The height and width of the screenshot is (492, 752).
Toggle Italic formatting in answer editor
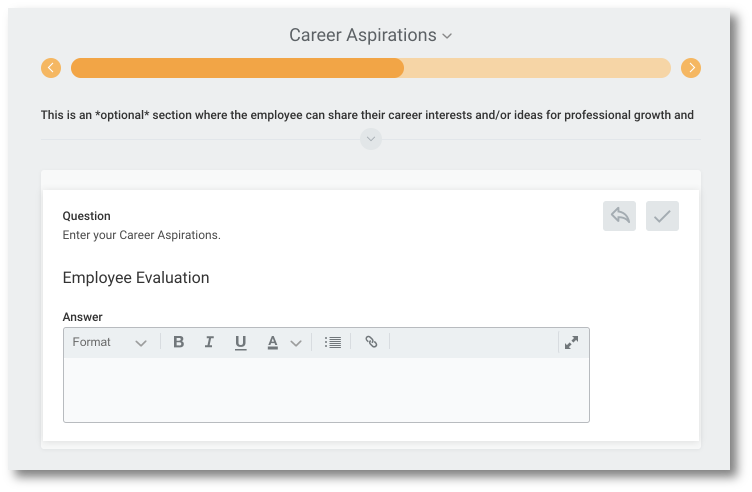point(209,342)
